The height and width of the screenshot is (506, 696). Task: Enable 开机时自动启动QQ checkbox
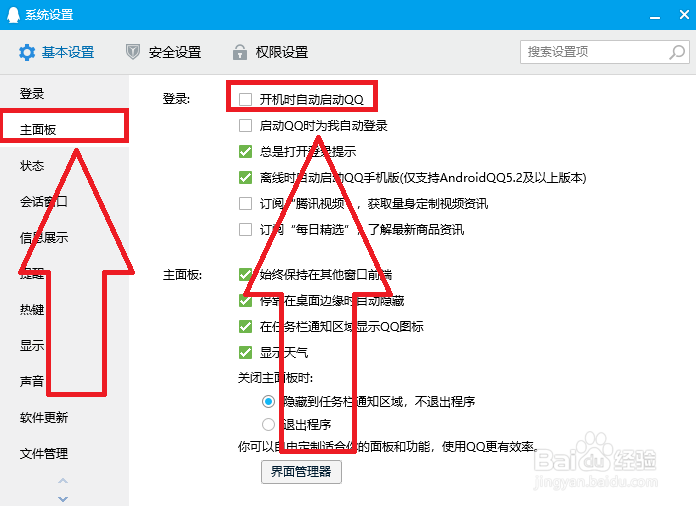[x=245, y=99]
